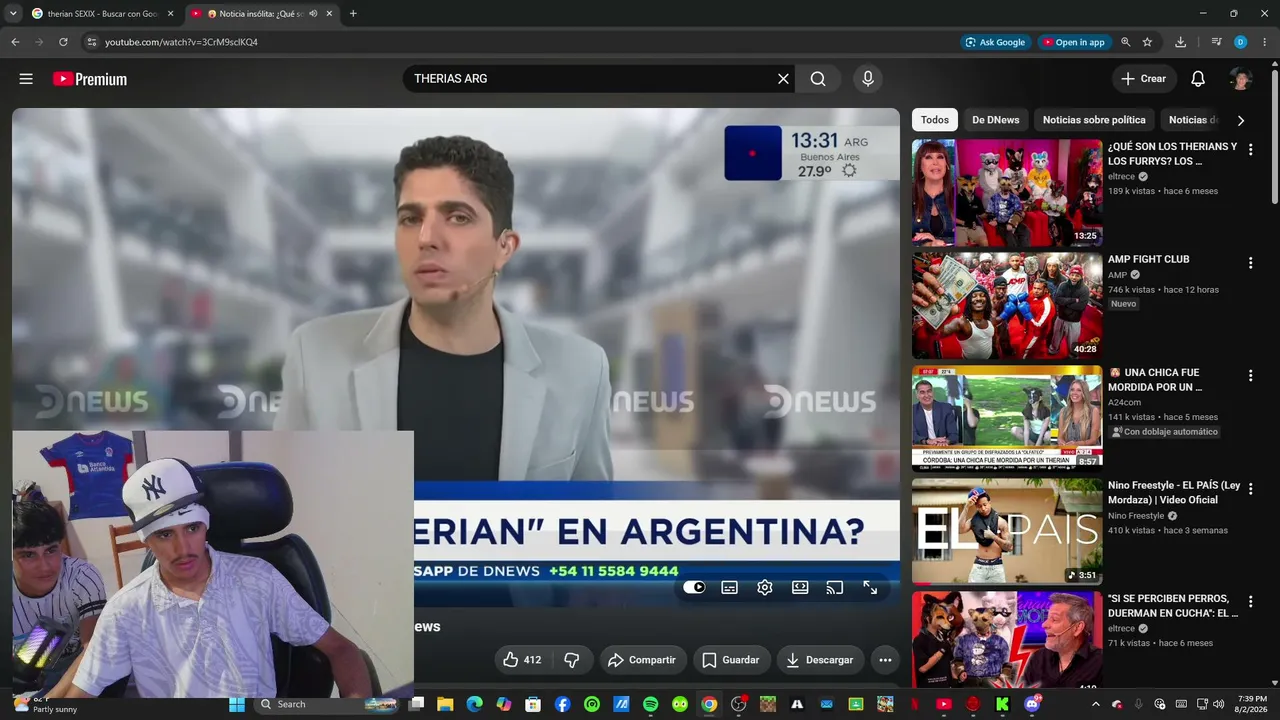Open options for SI SE PERCIBEN PERROS video
This screenshot has height=720, width=1280.
[1250, 602]
